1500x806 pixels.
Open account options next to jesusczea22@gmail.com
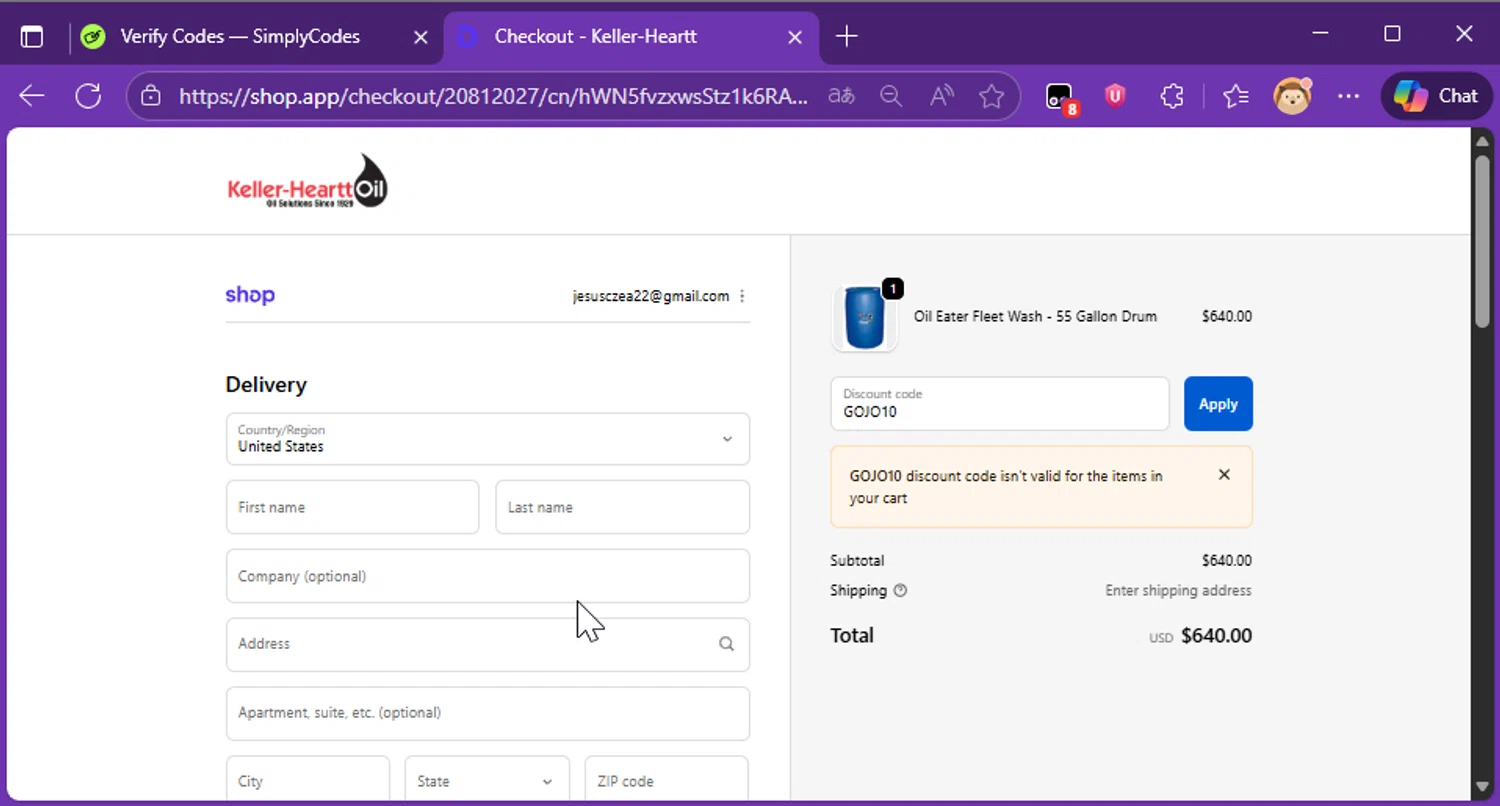coord(742,296)
